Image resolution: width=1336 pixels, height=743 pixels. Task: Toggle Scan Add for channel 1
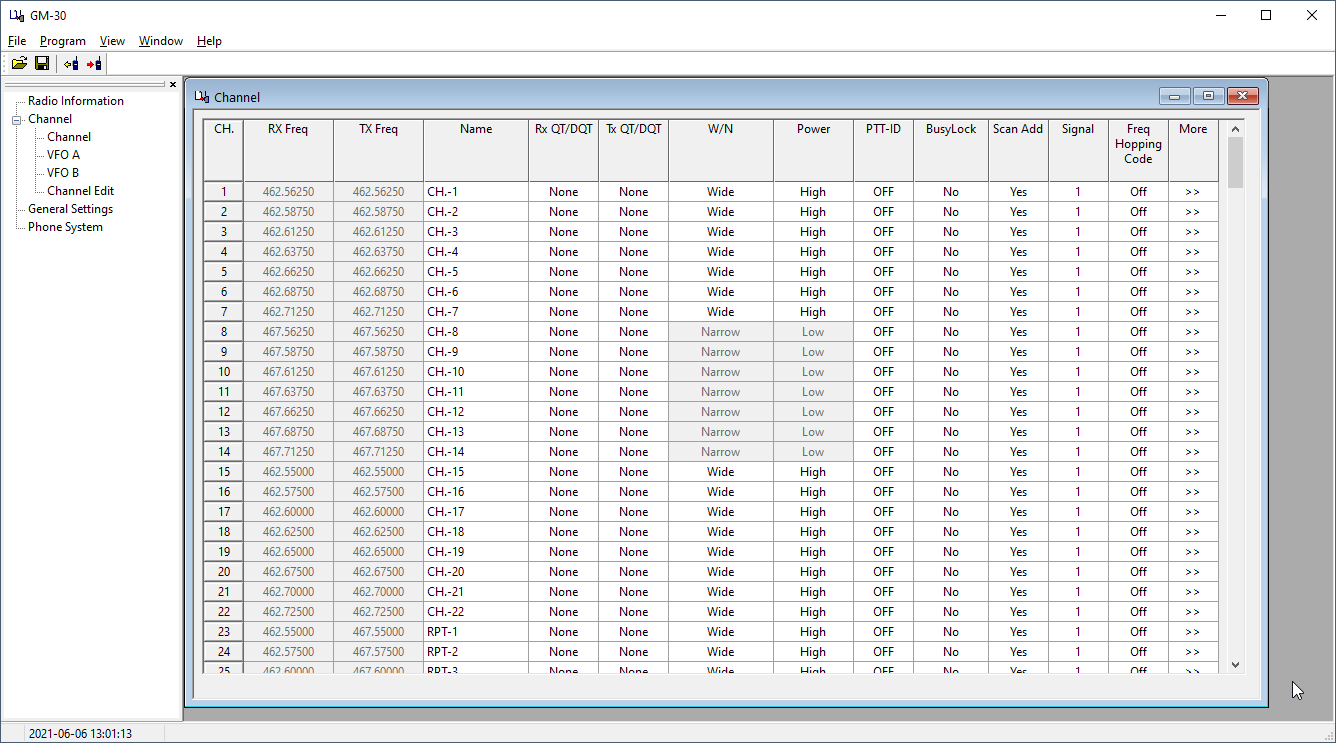1017,191
